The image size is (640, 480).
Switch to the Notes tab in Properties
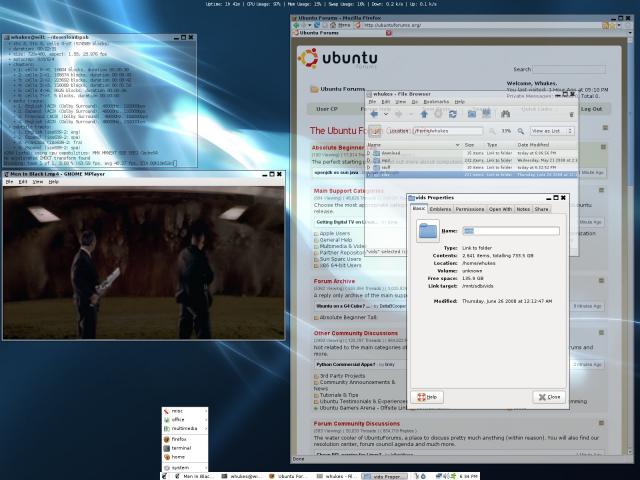(x=523, y=209)
